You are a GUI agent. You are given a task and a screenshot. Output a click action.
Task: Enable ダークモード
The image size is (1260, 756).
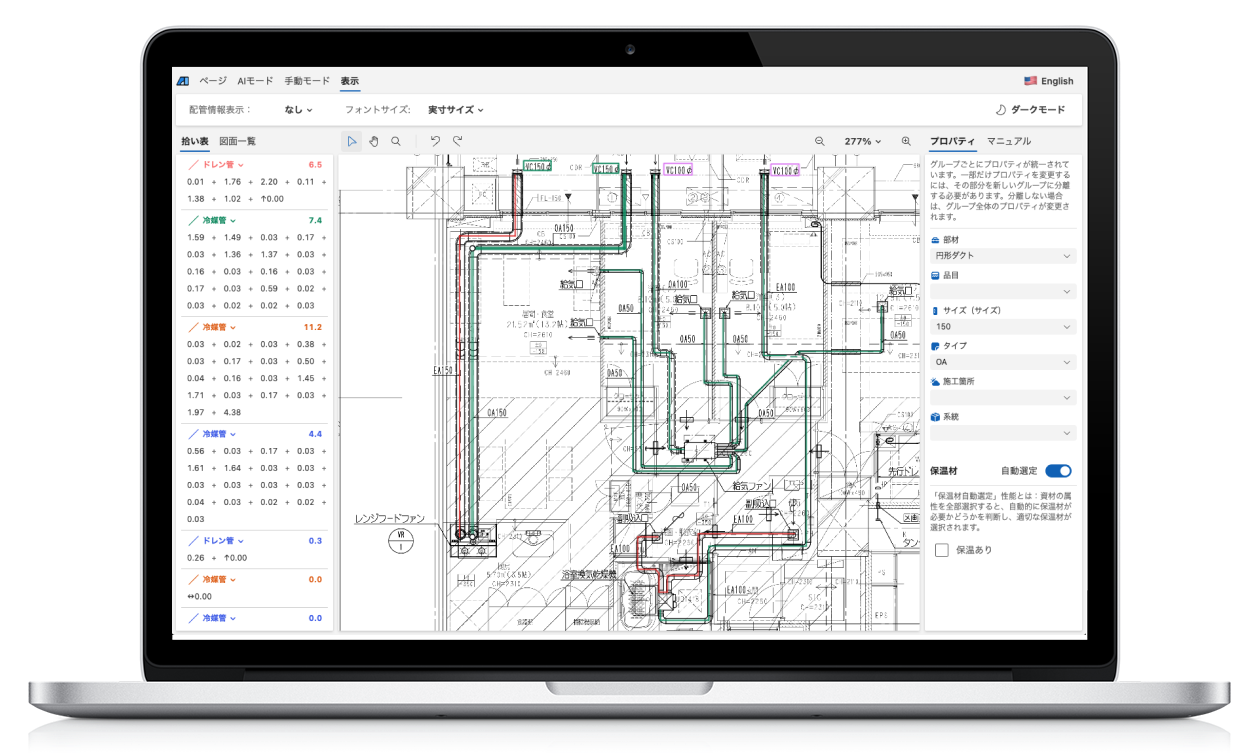point(1030,110)
